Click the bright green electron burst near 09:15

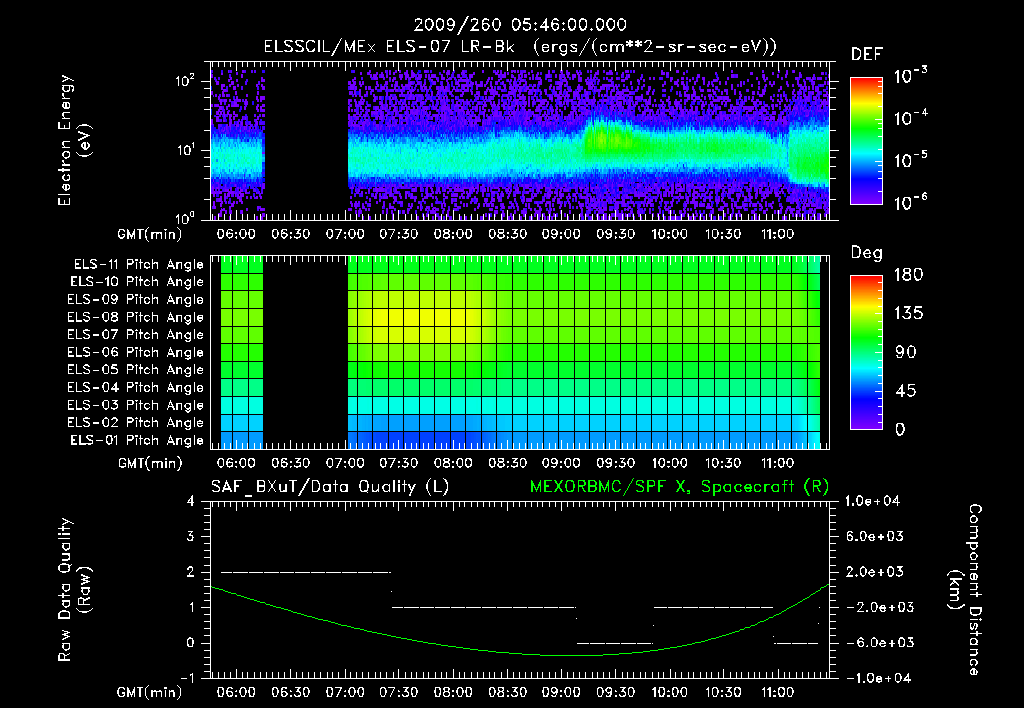click(607, 139)
